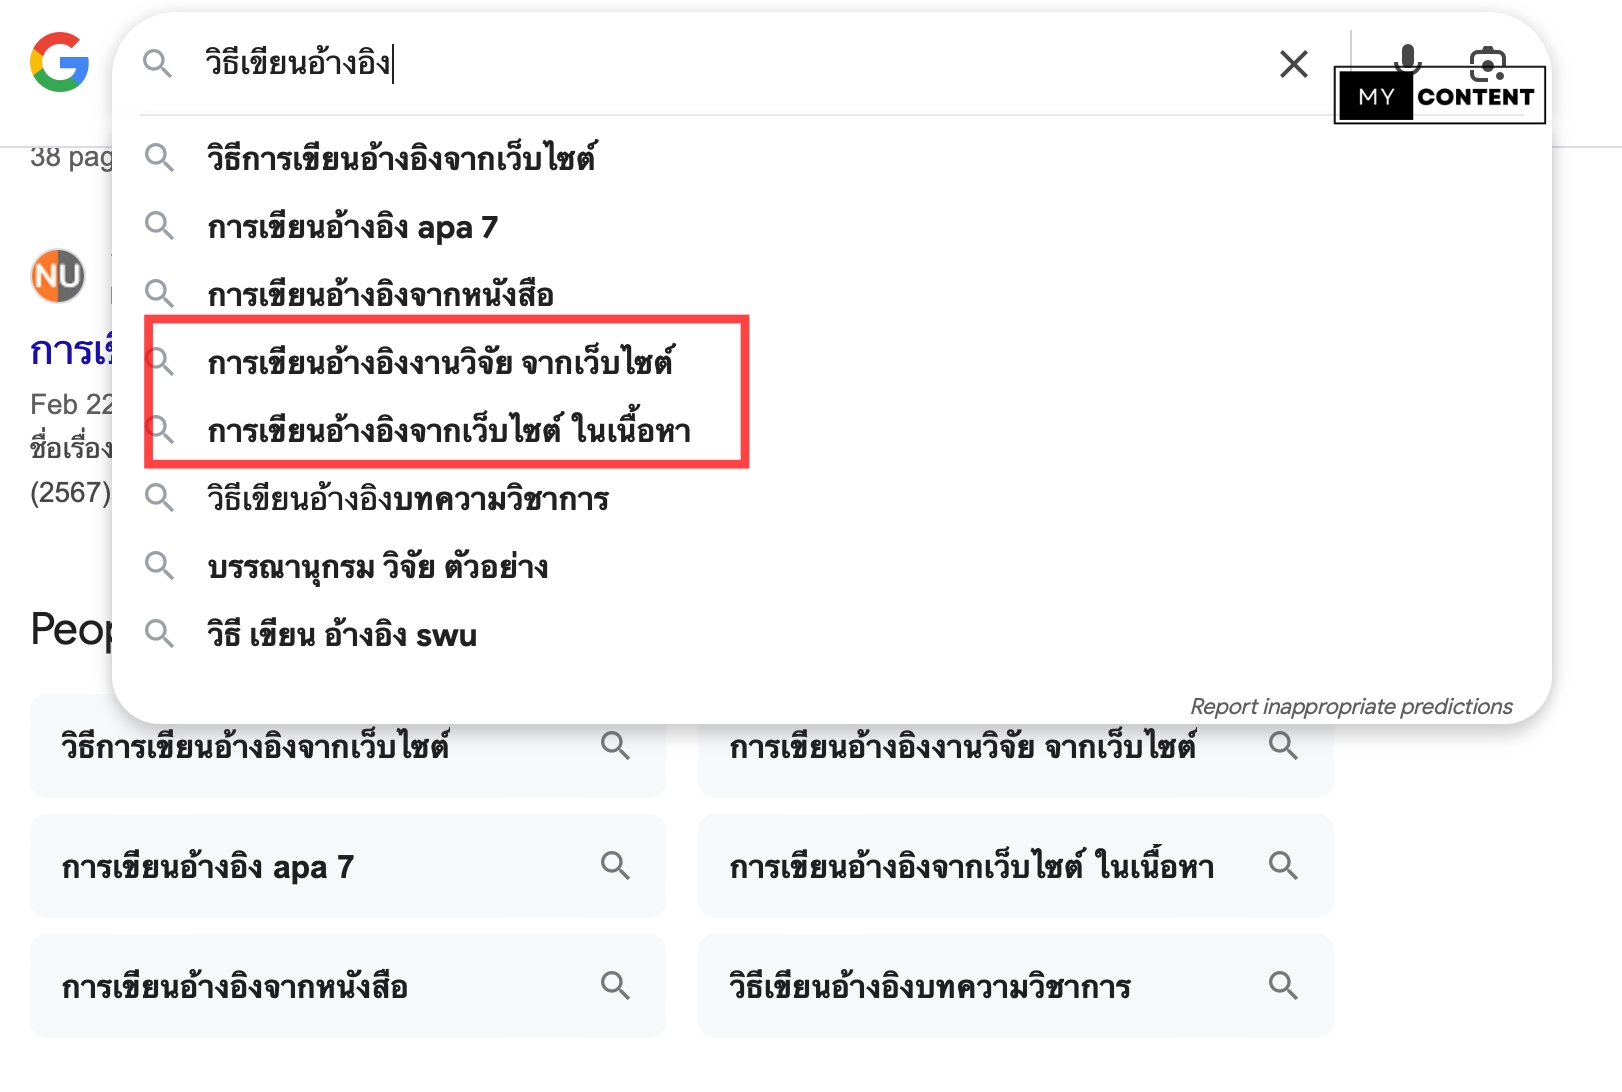Clear the search box with X
The width and height of the screenshot is (1622, 1092).
[x=1294, y=64]
